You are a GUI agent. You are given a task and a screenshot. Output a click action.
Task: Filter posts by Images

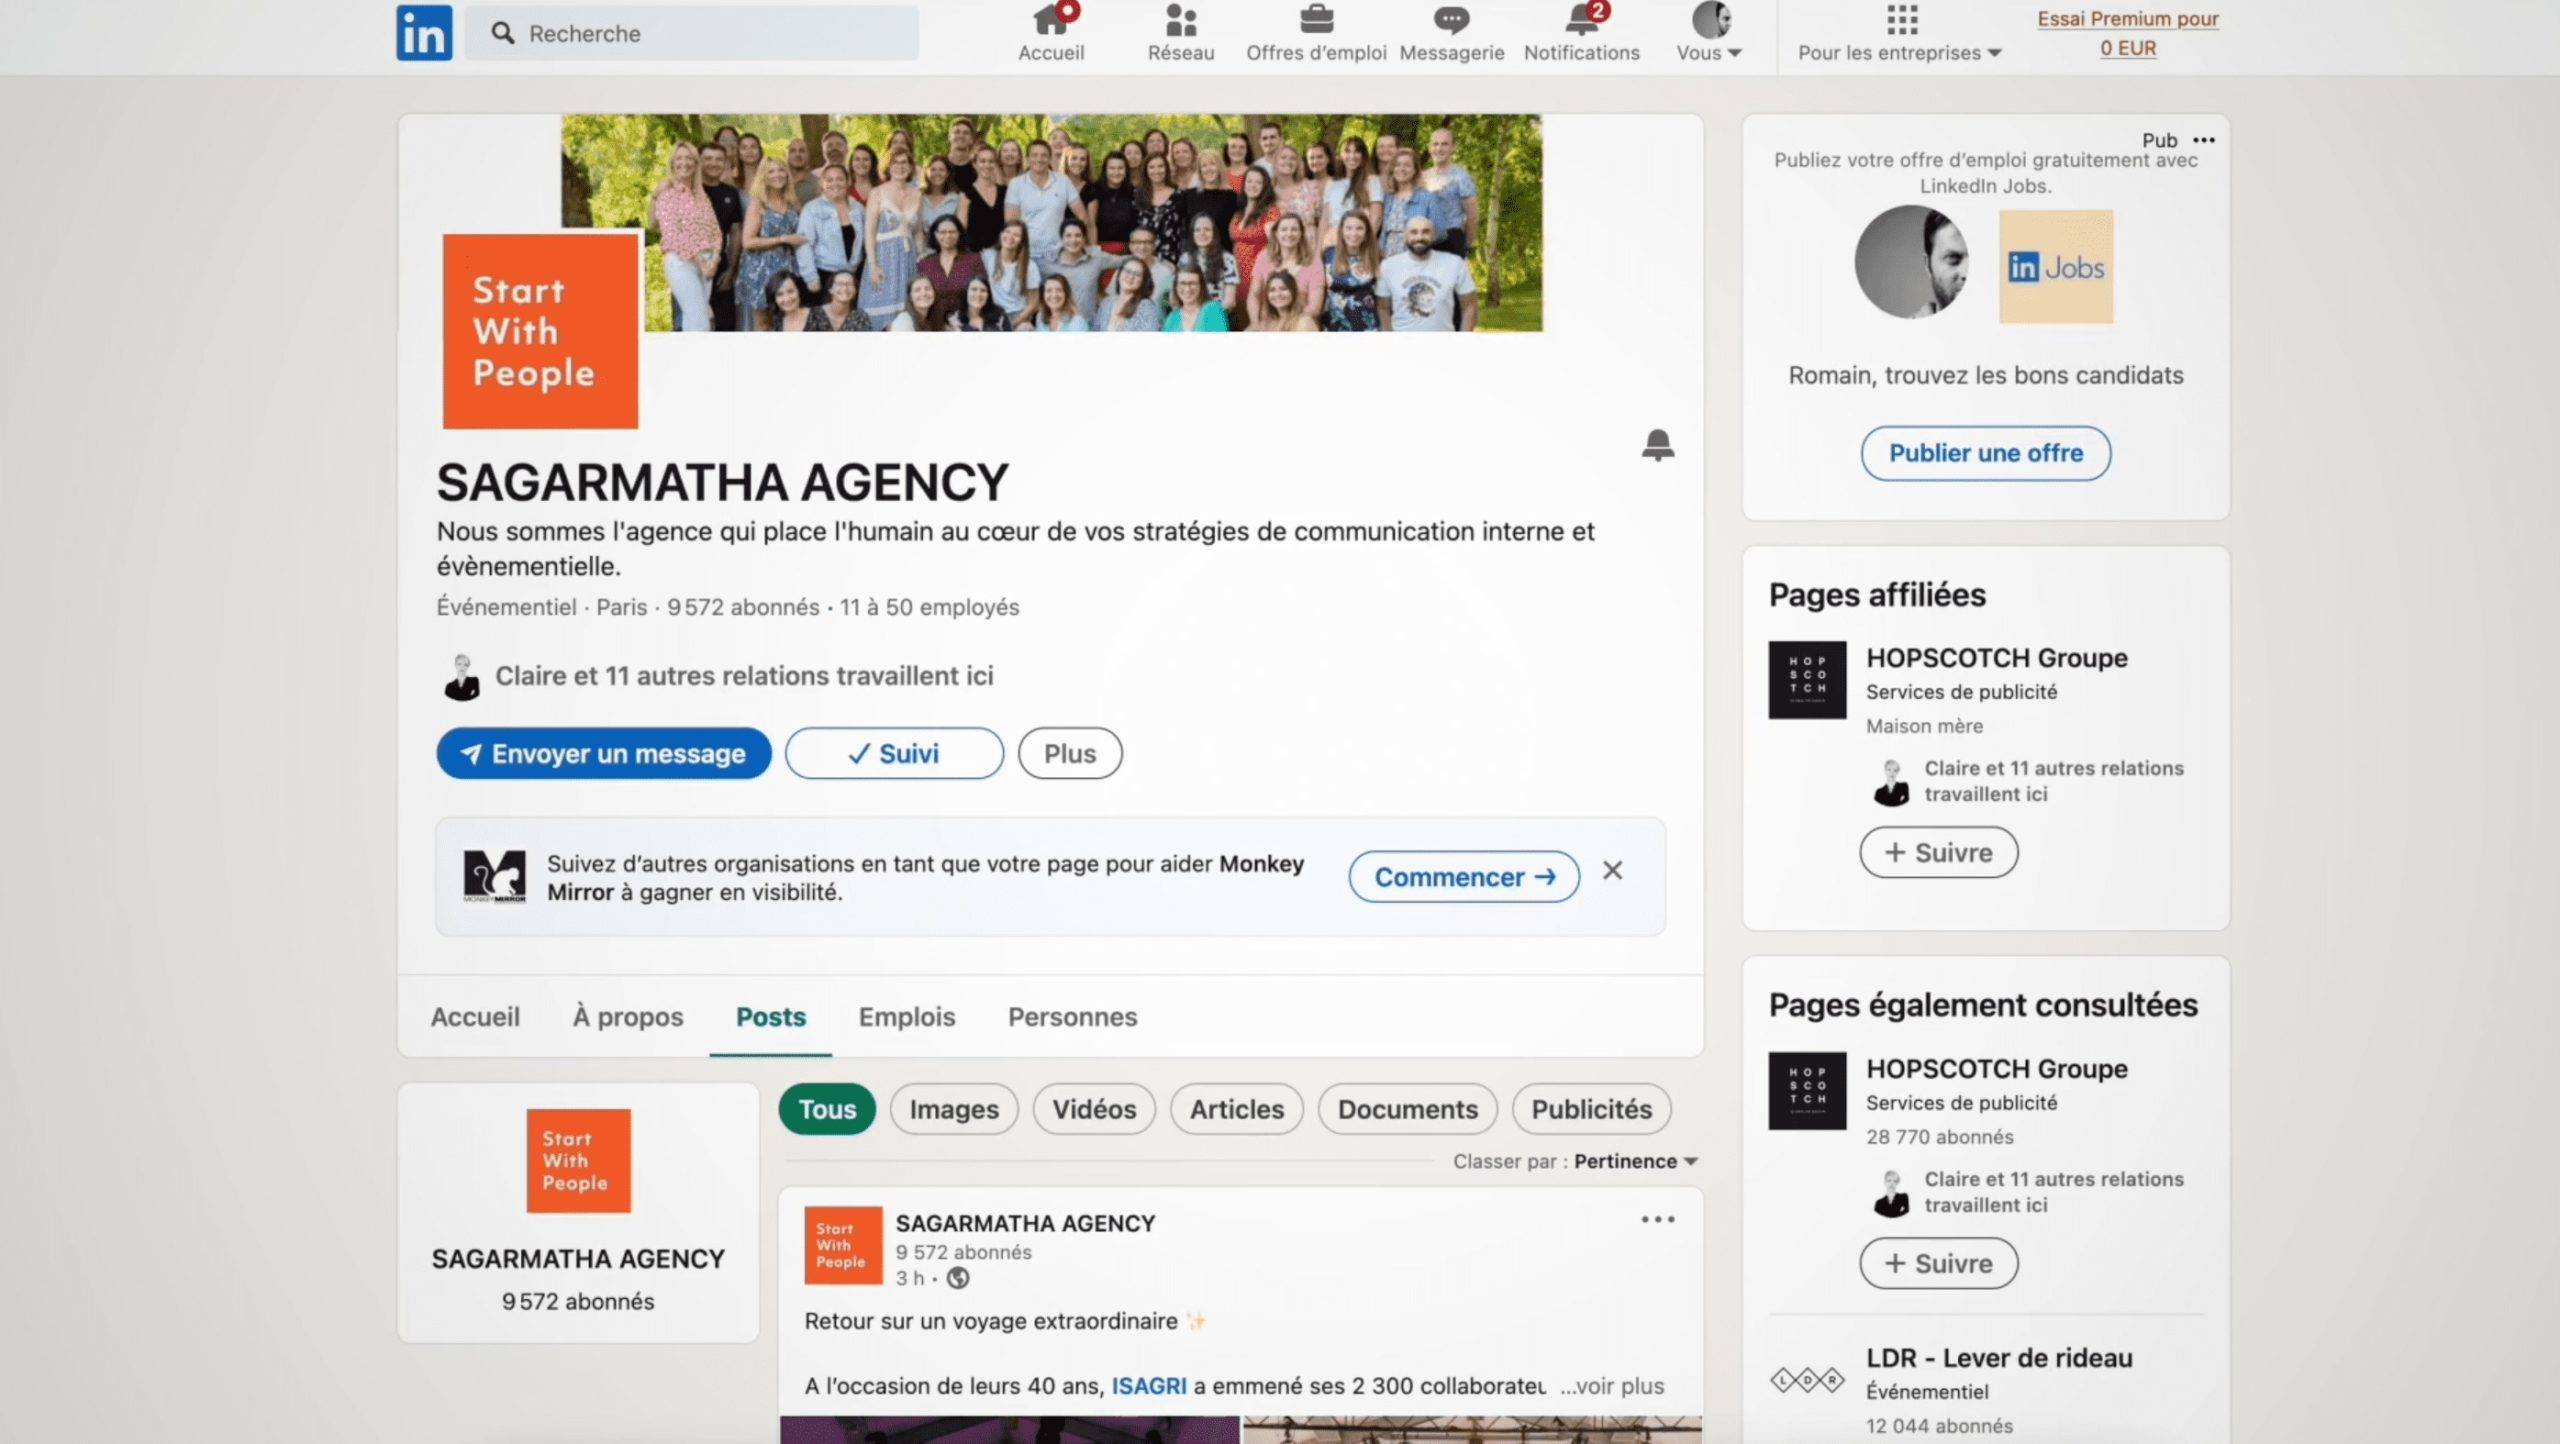(954, 1109)
